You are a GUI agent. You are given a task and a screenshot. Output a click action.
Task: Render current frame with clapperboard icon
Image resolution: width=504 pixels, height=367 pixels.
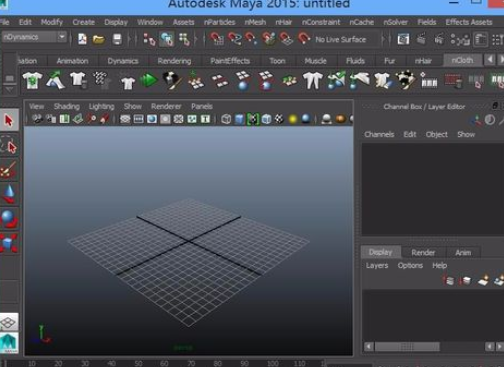(421, 39)
